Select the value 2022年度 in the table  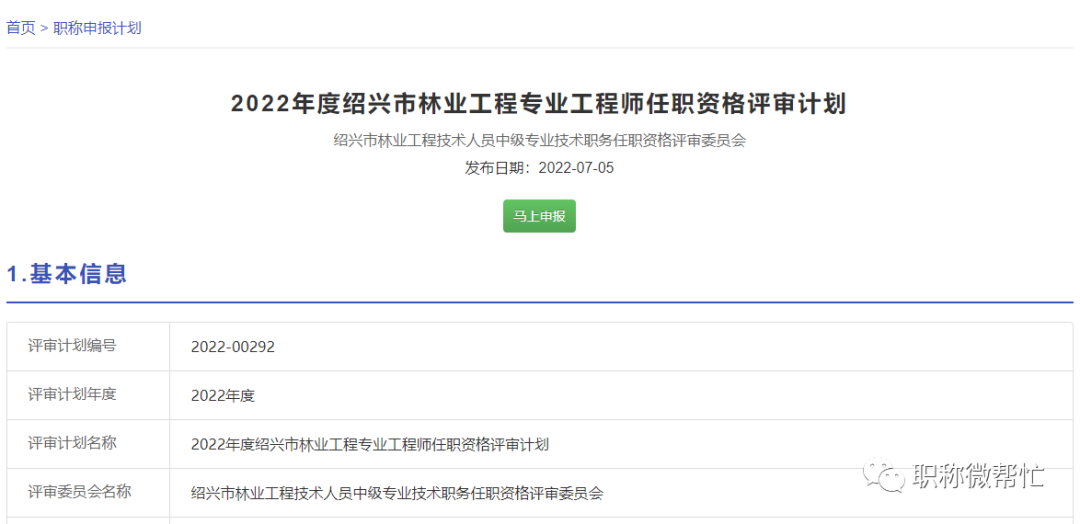pyautogui.click(x=223, y=396)
